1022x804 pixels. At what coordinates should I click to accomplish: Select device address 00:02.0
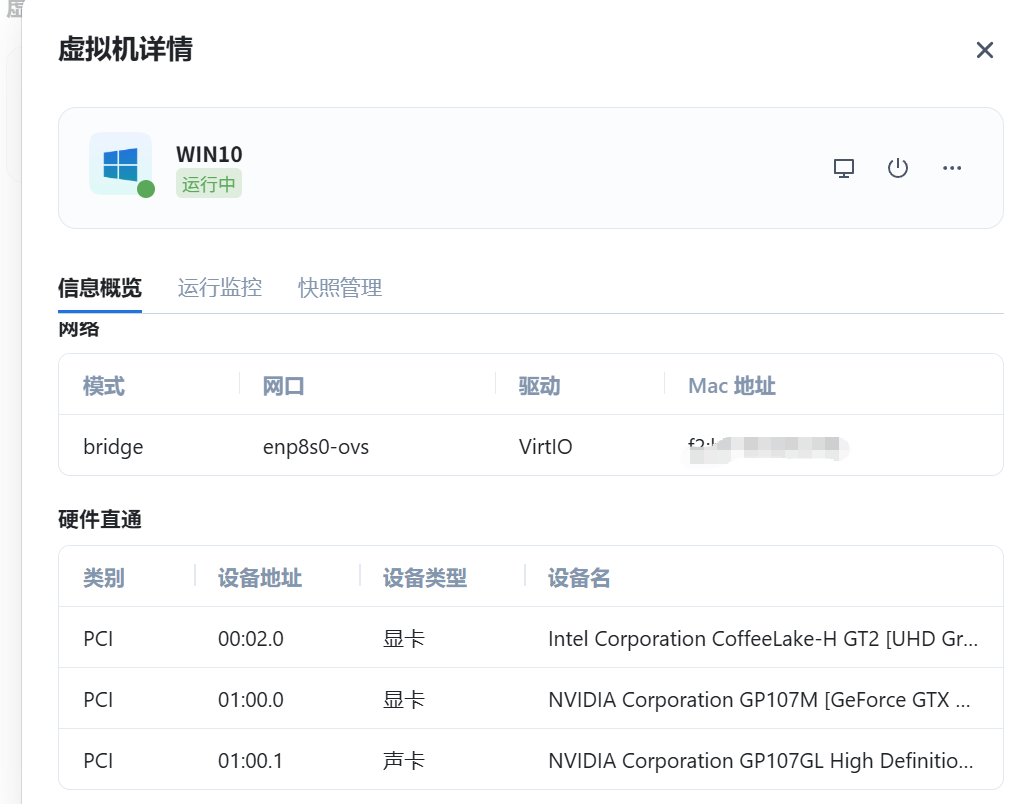click(250, 639)
